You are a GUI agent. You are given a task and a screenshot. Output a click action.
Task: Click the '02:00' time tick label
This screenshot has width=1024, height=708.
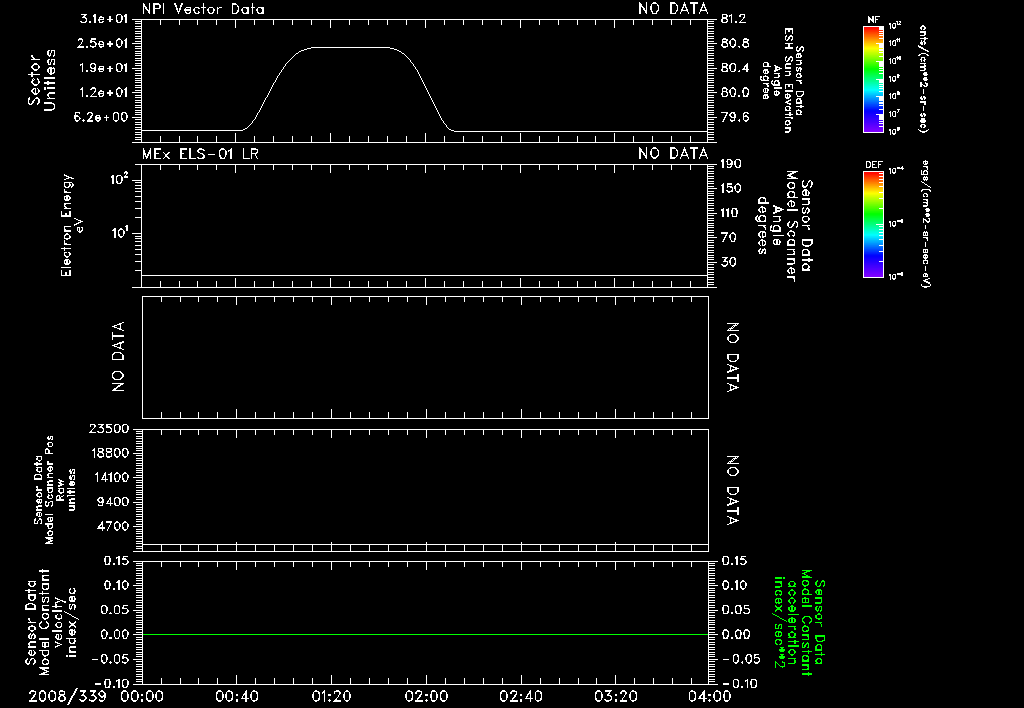pyautogui.click(x=426, y=696)
